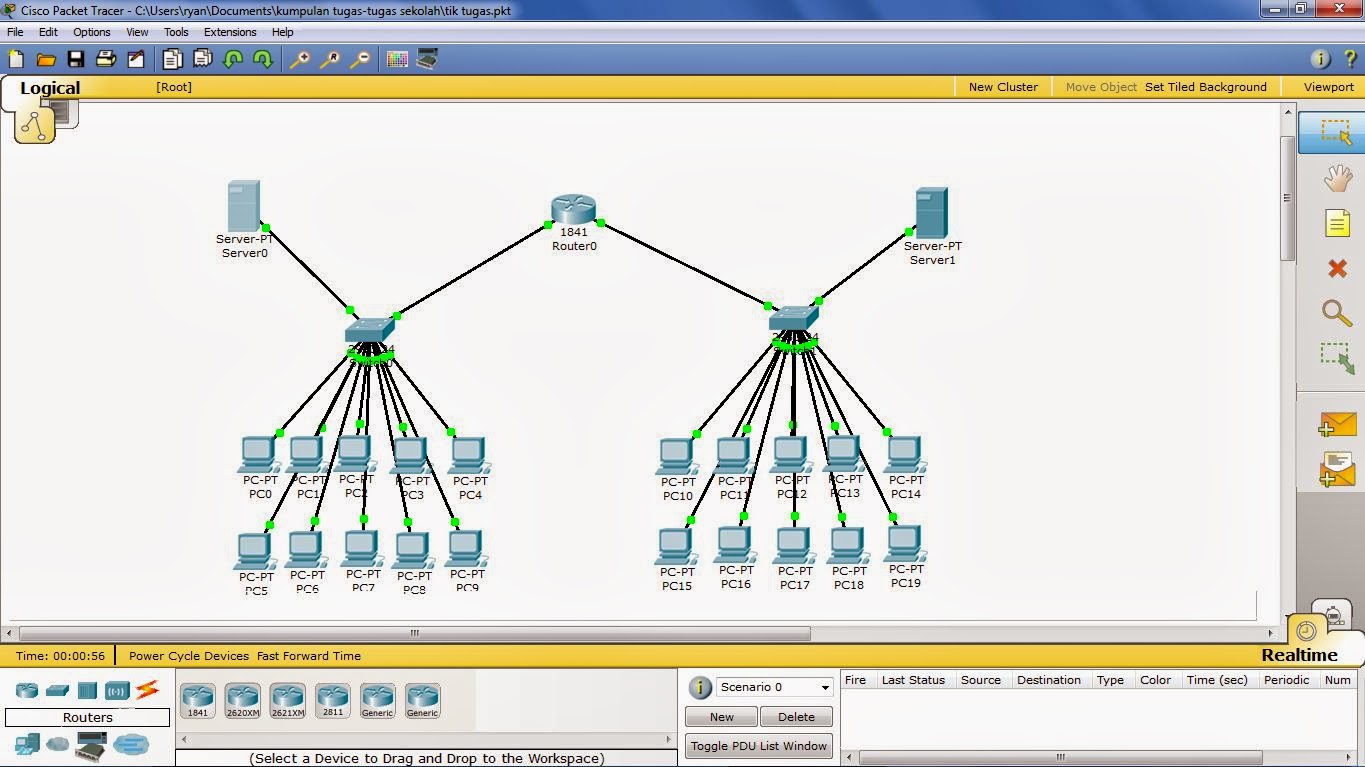Open the Tools menu
The image size is (1365, 767).
click(x=176, y=32)
